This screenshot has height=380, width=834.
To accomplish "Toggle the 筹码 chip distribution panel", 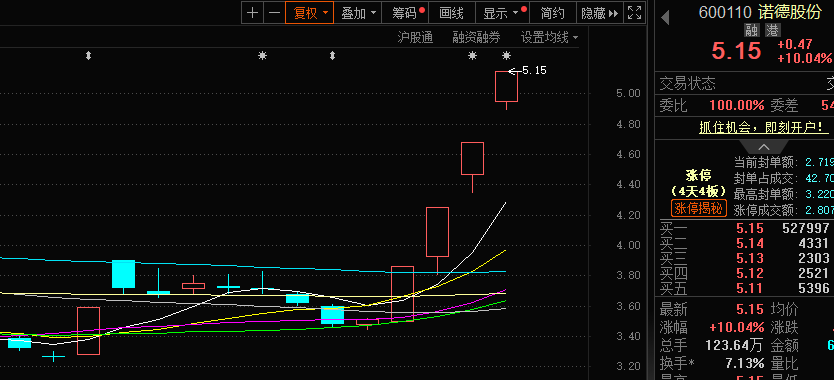I will click(x=408, y=13).
